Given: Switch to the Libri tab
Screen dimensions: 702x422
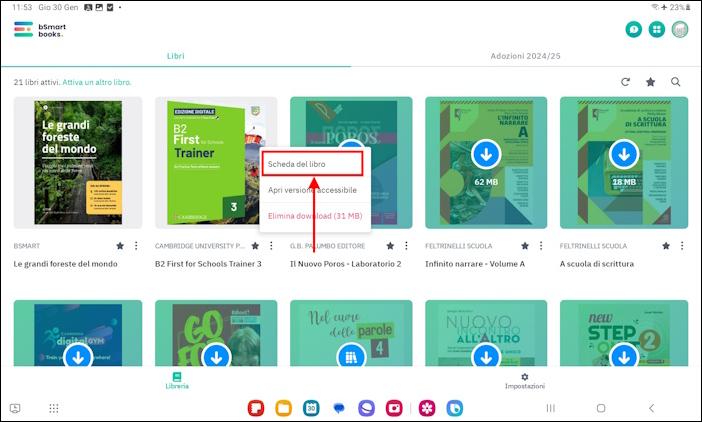Looking at the screenshot, I should coord(176,56).
